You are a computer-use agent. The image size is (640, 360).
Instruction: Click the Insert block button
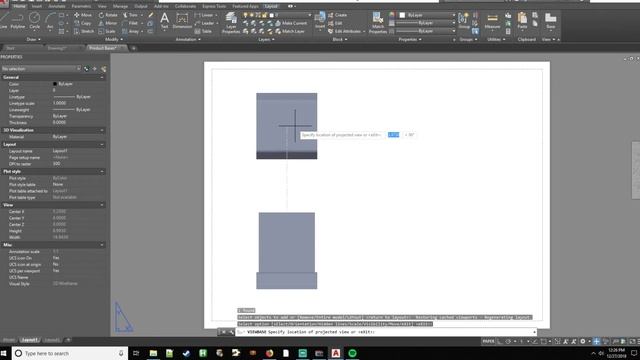(320, 20)
